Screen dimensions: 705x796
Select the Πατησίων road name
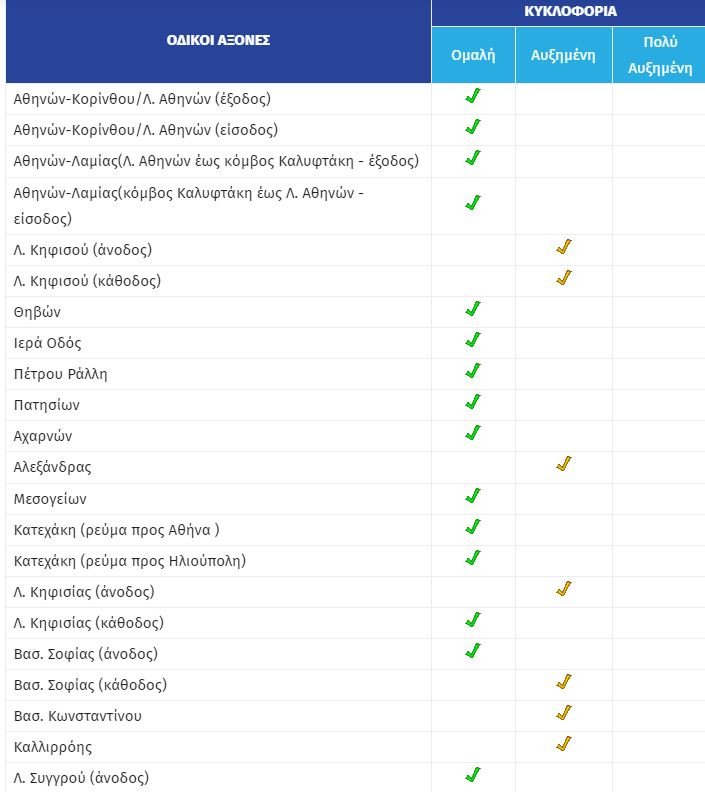[x=47, y=405]
